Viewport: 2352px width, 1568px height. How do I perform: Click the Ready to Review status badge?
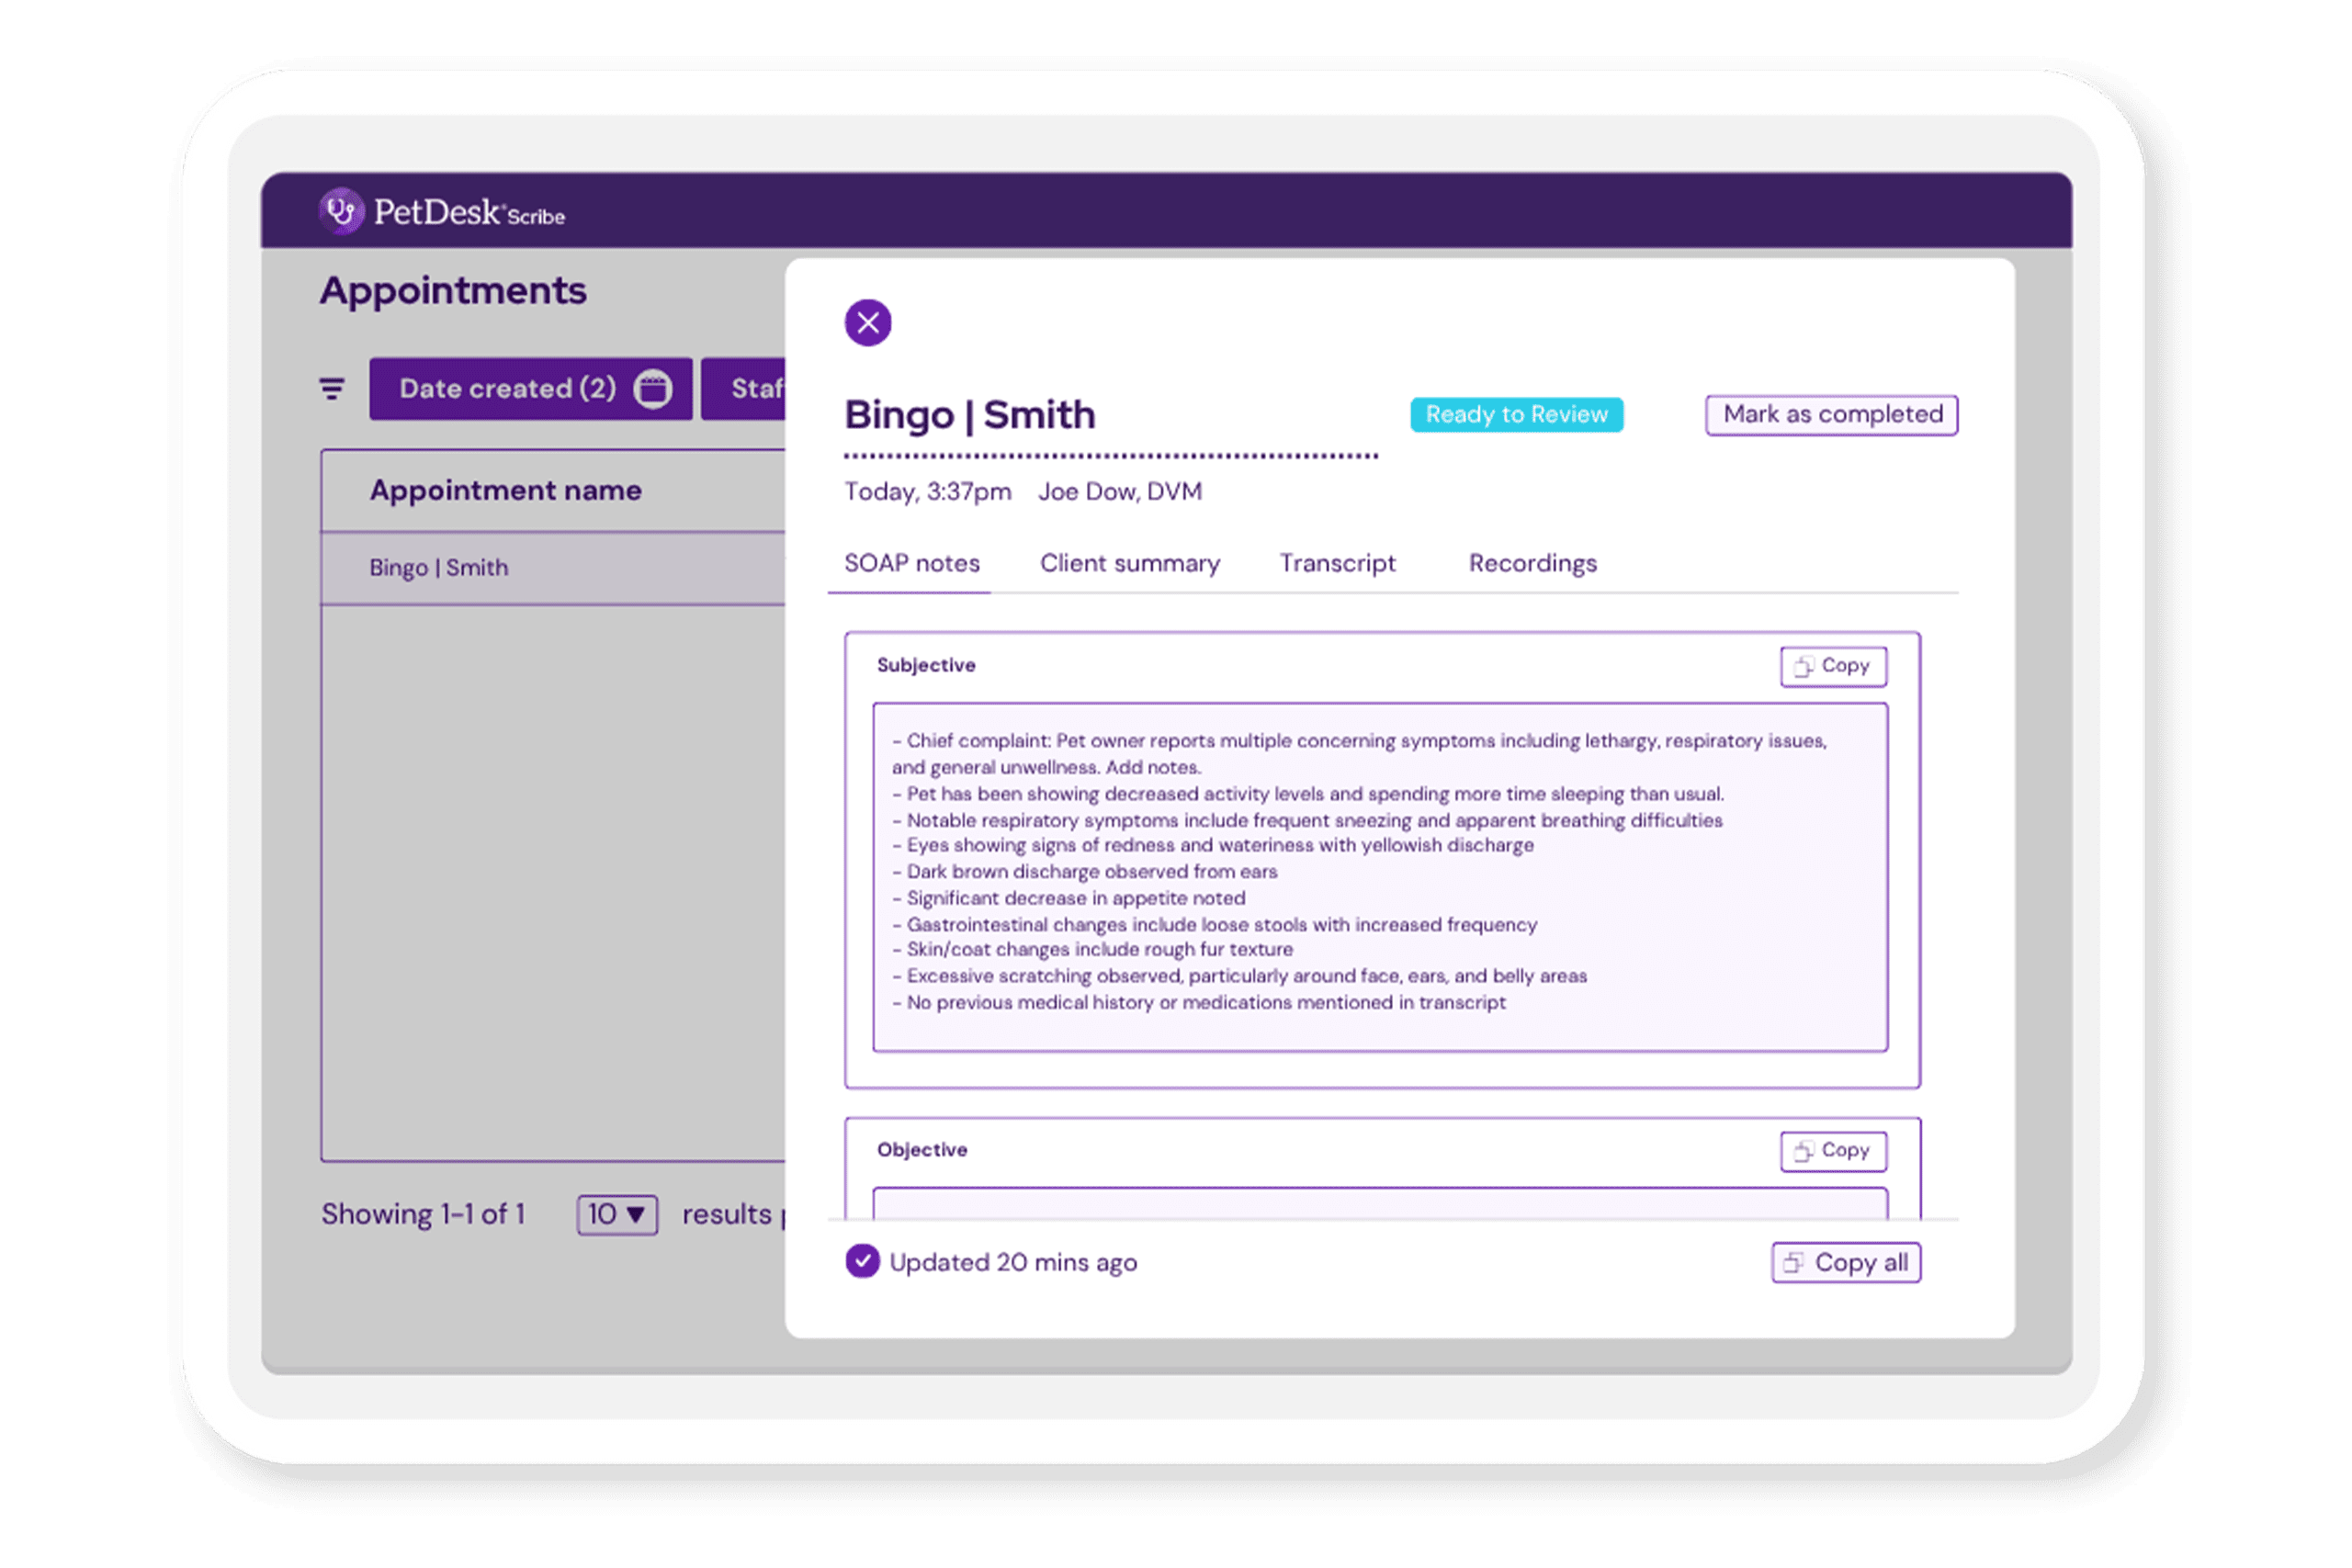[1516, 415]
